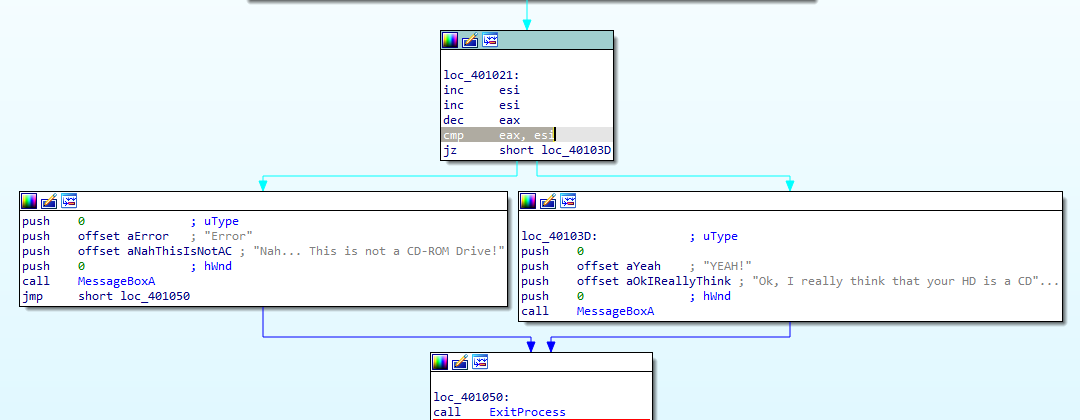
Task: Click the "Nah... This is not a CD-ROM Drive!" comment
Action: pos(379,251)
